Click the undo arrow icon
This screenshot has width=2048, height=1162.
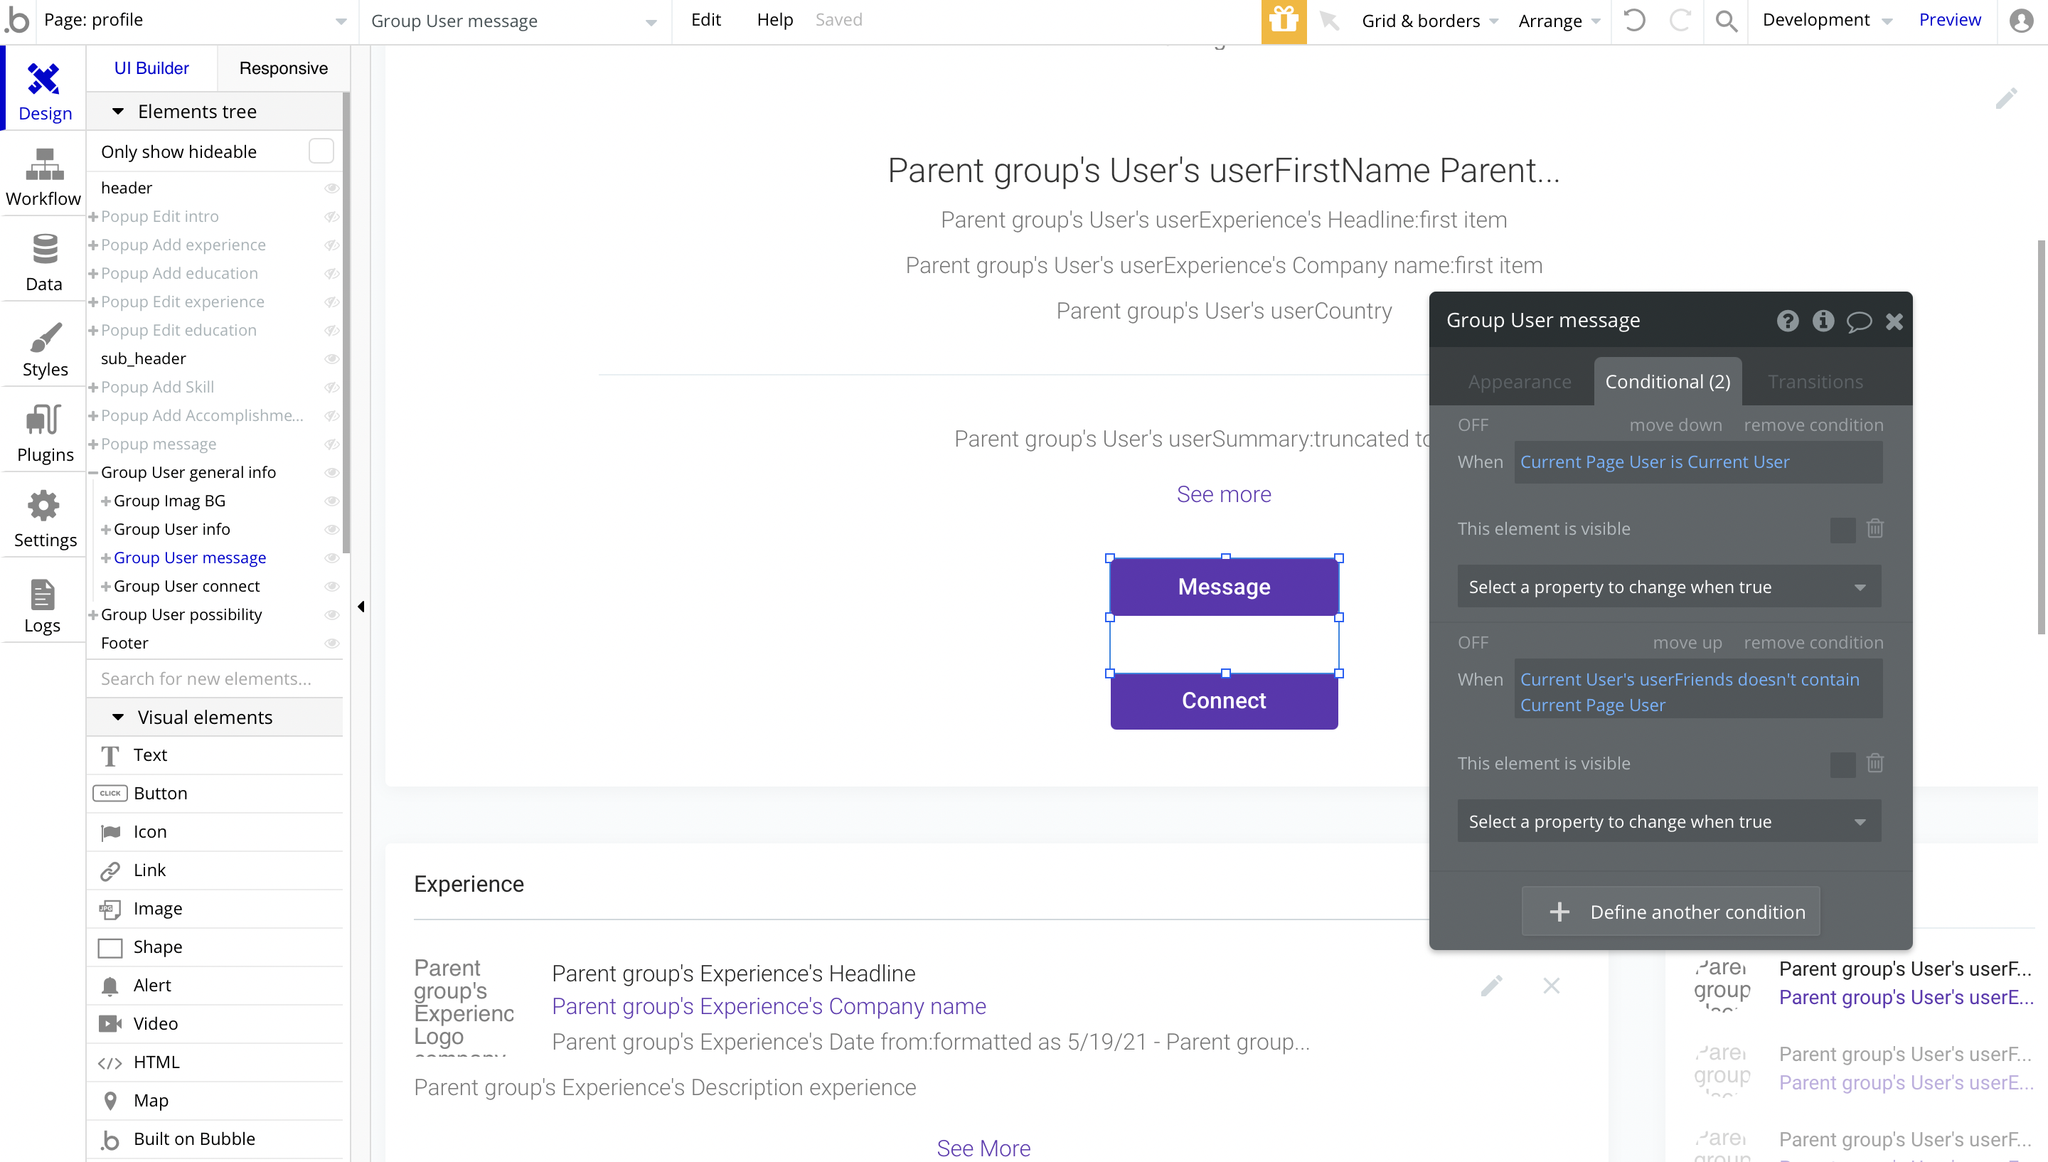point(1634,21)
